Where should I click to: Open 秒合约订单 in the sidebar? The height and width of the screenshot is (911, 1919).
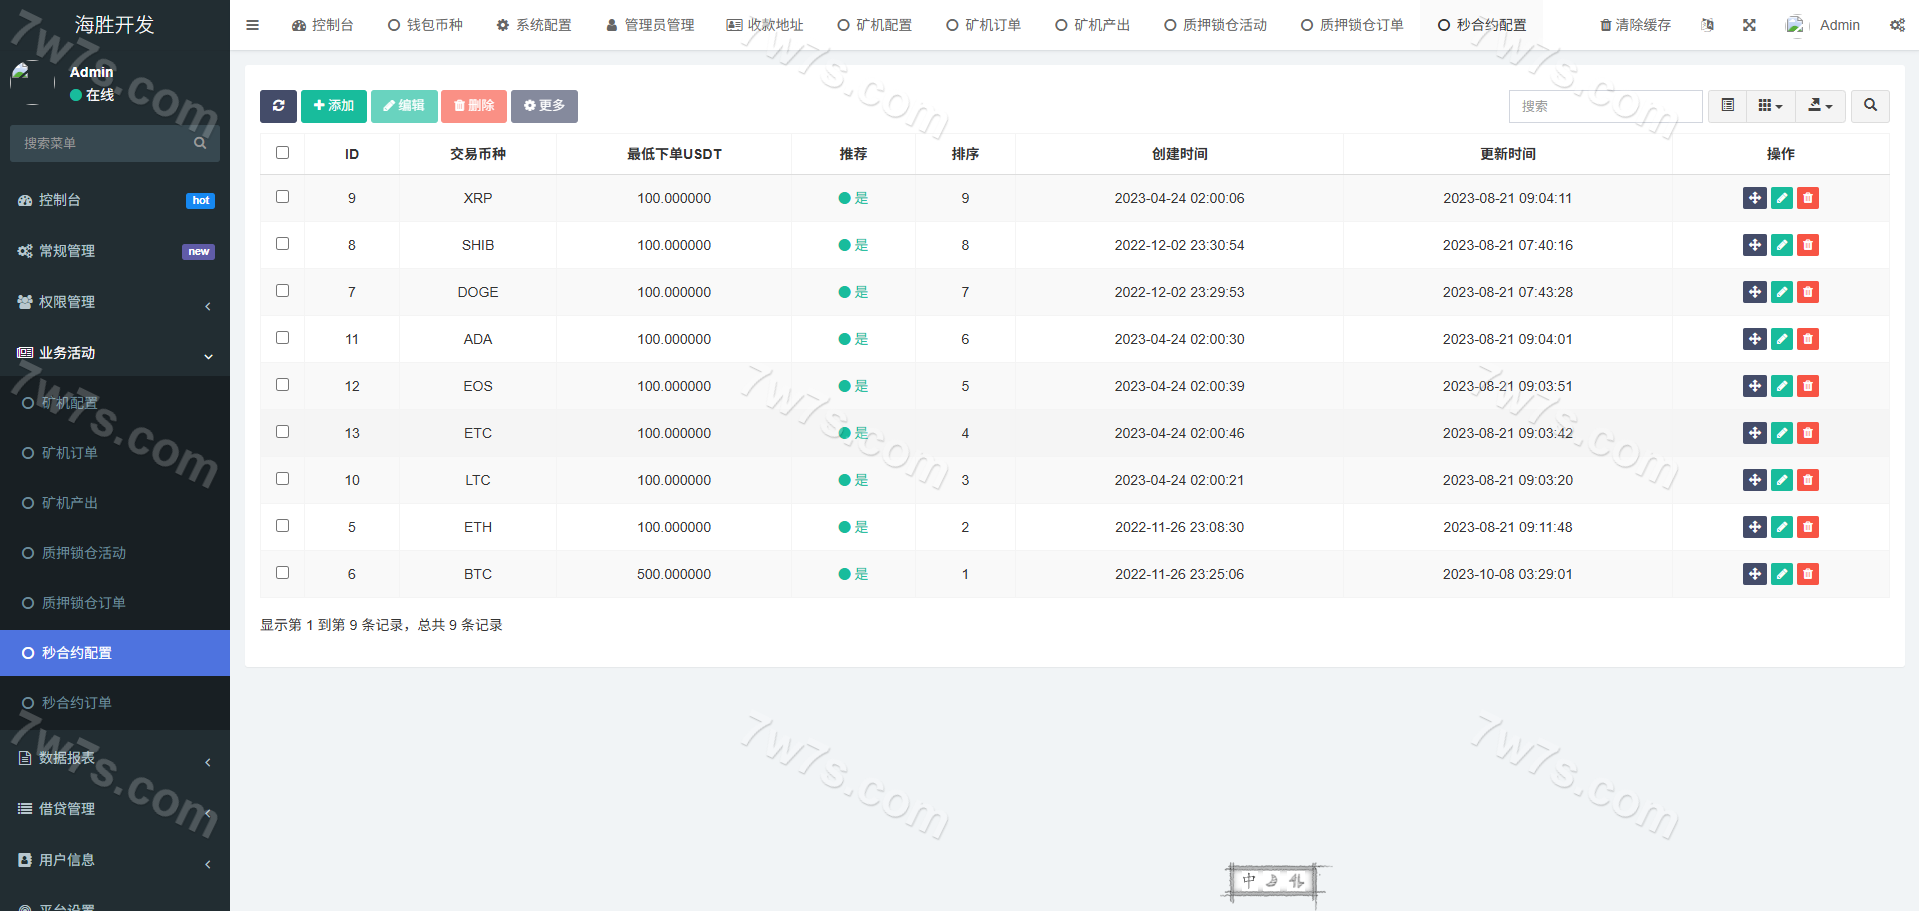coord(77,703)
